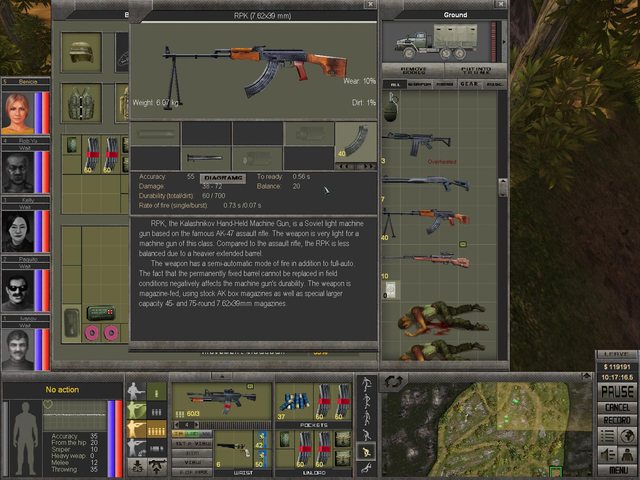Open the world map globe icon
Image resolution: width=640 pixels, height=480 pixels.
pos(627,436)
